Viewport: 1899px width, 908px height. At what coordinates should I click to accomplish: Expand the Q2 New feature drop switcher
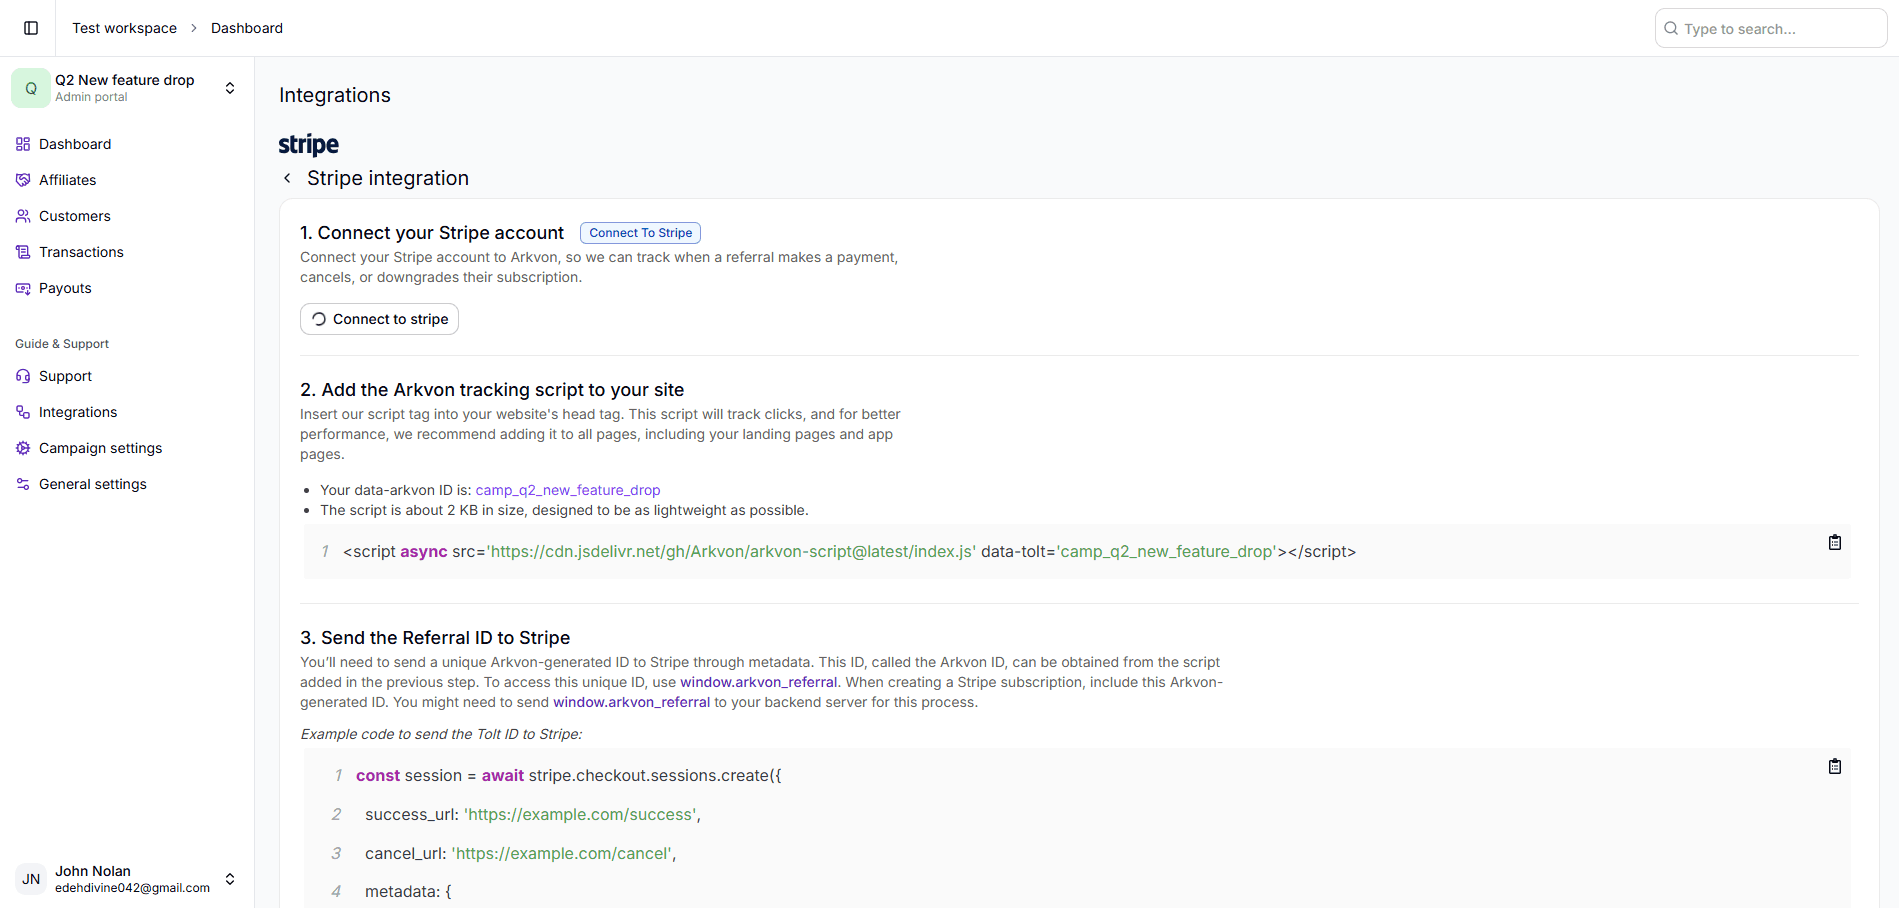[x=230, y=87]
